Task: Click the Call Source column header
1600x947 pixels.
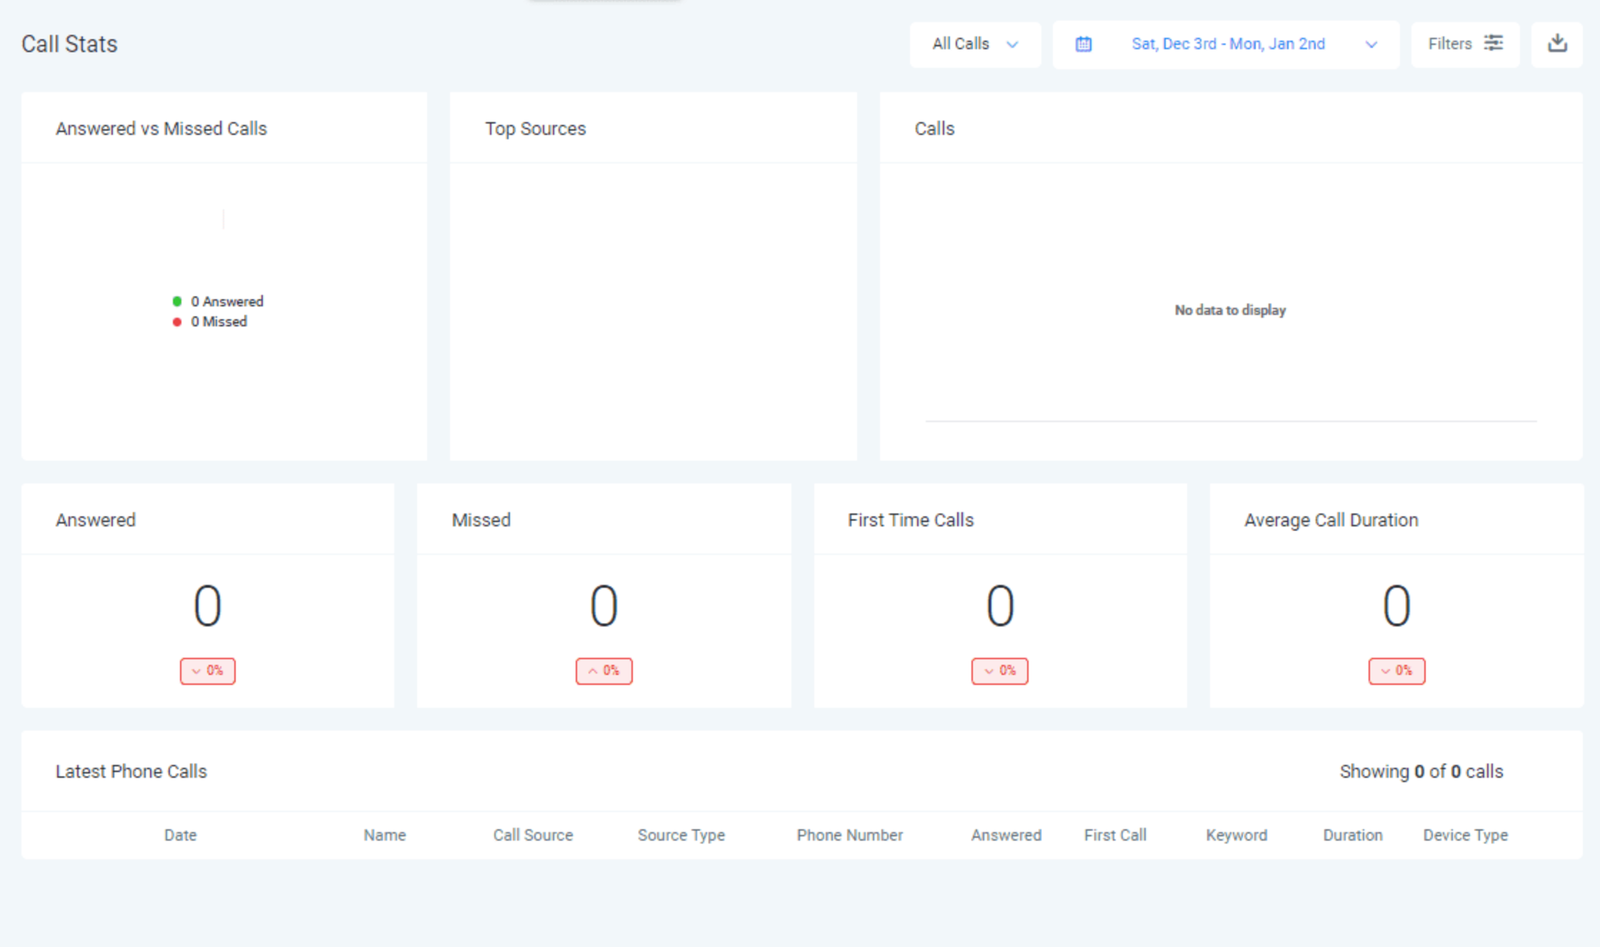Action: 533,835
